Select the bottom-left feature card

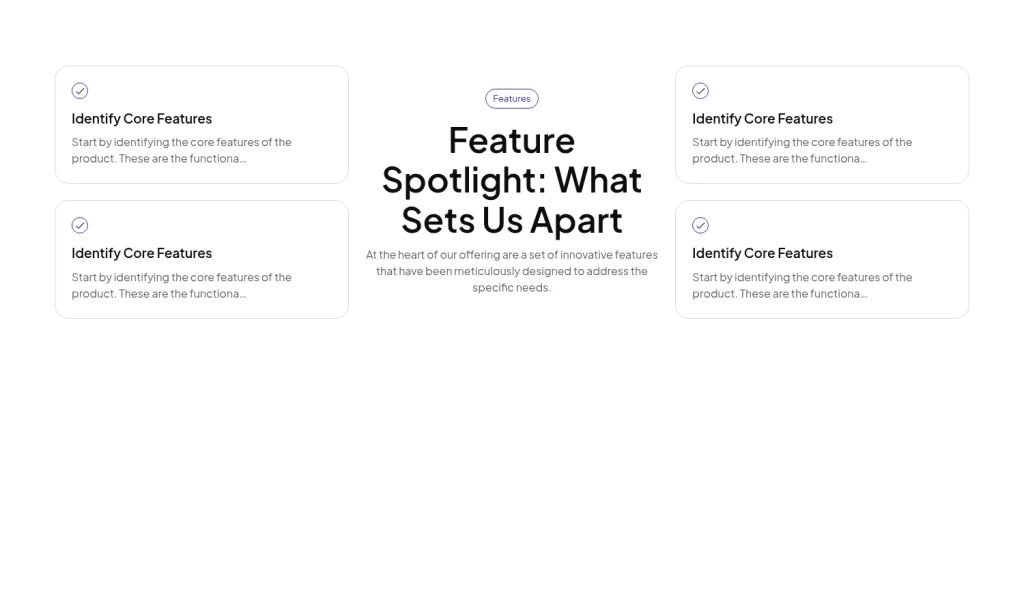pyautogui.click(x=202, y=259)
